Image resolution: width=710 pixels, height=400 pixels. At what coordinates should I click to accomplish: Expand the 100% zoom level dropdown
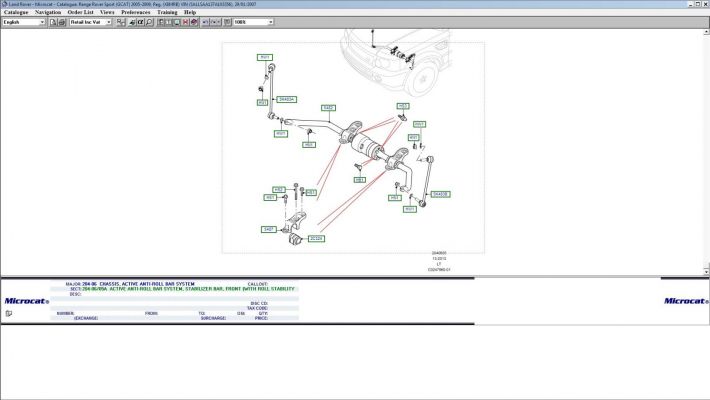270,22
